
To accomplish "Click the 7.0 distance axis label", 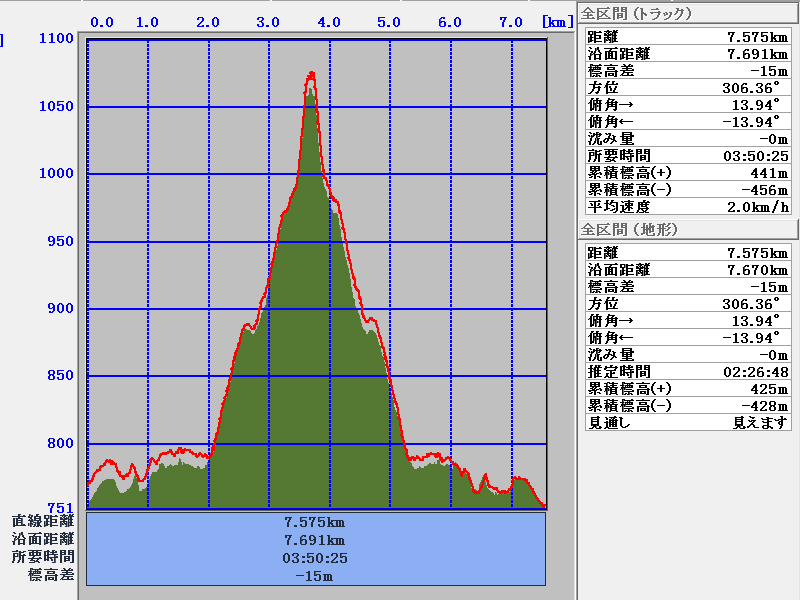I will click(x=510, y=22).
